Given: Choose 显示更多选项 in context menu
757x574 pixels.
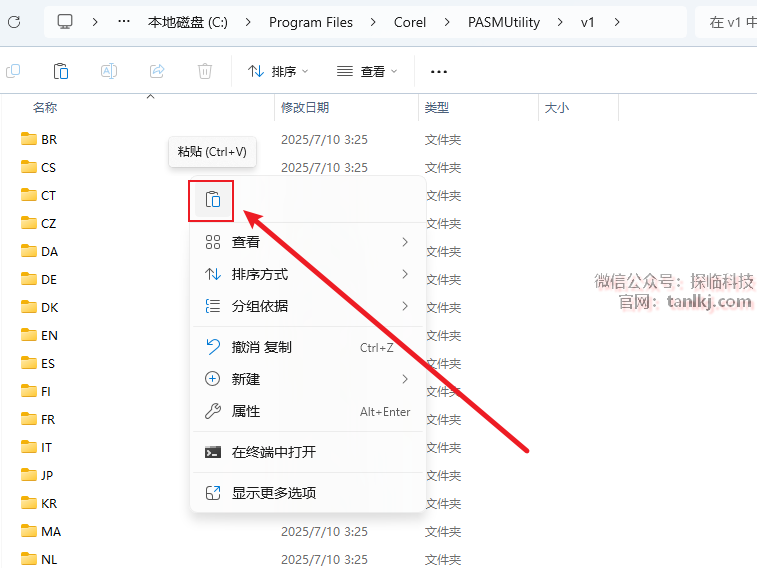Looking at the screenshot, I should pos(308,493).
